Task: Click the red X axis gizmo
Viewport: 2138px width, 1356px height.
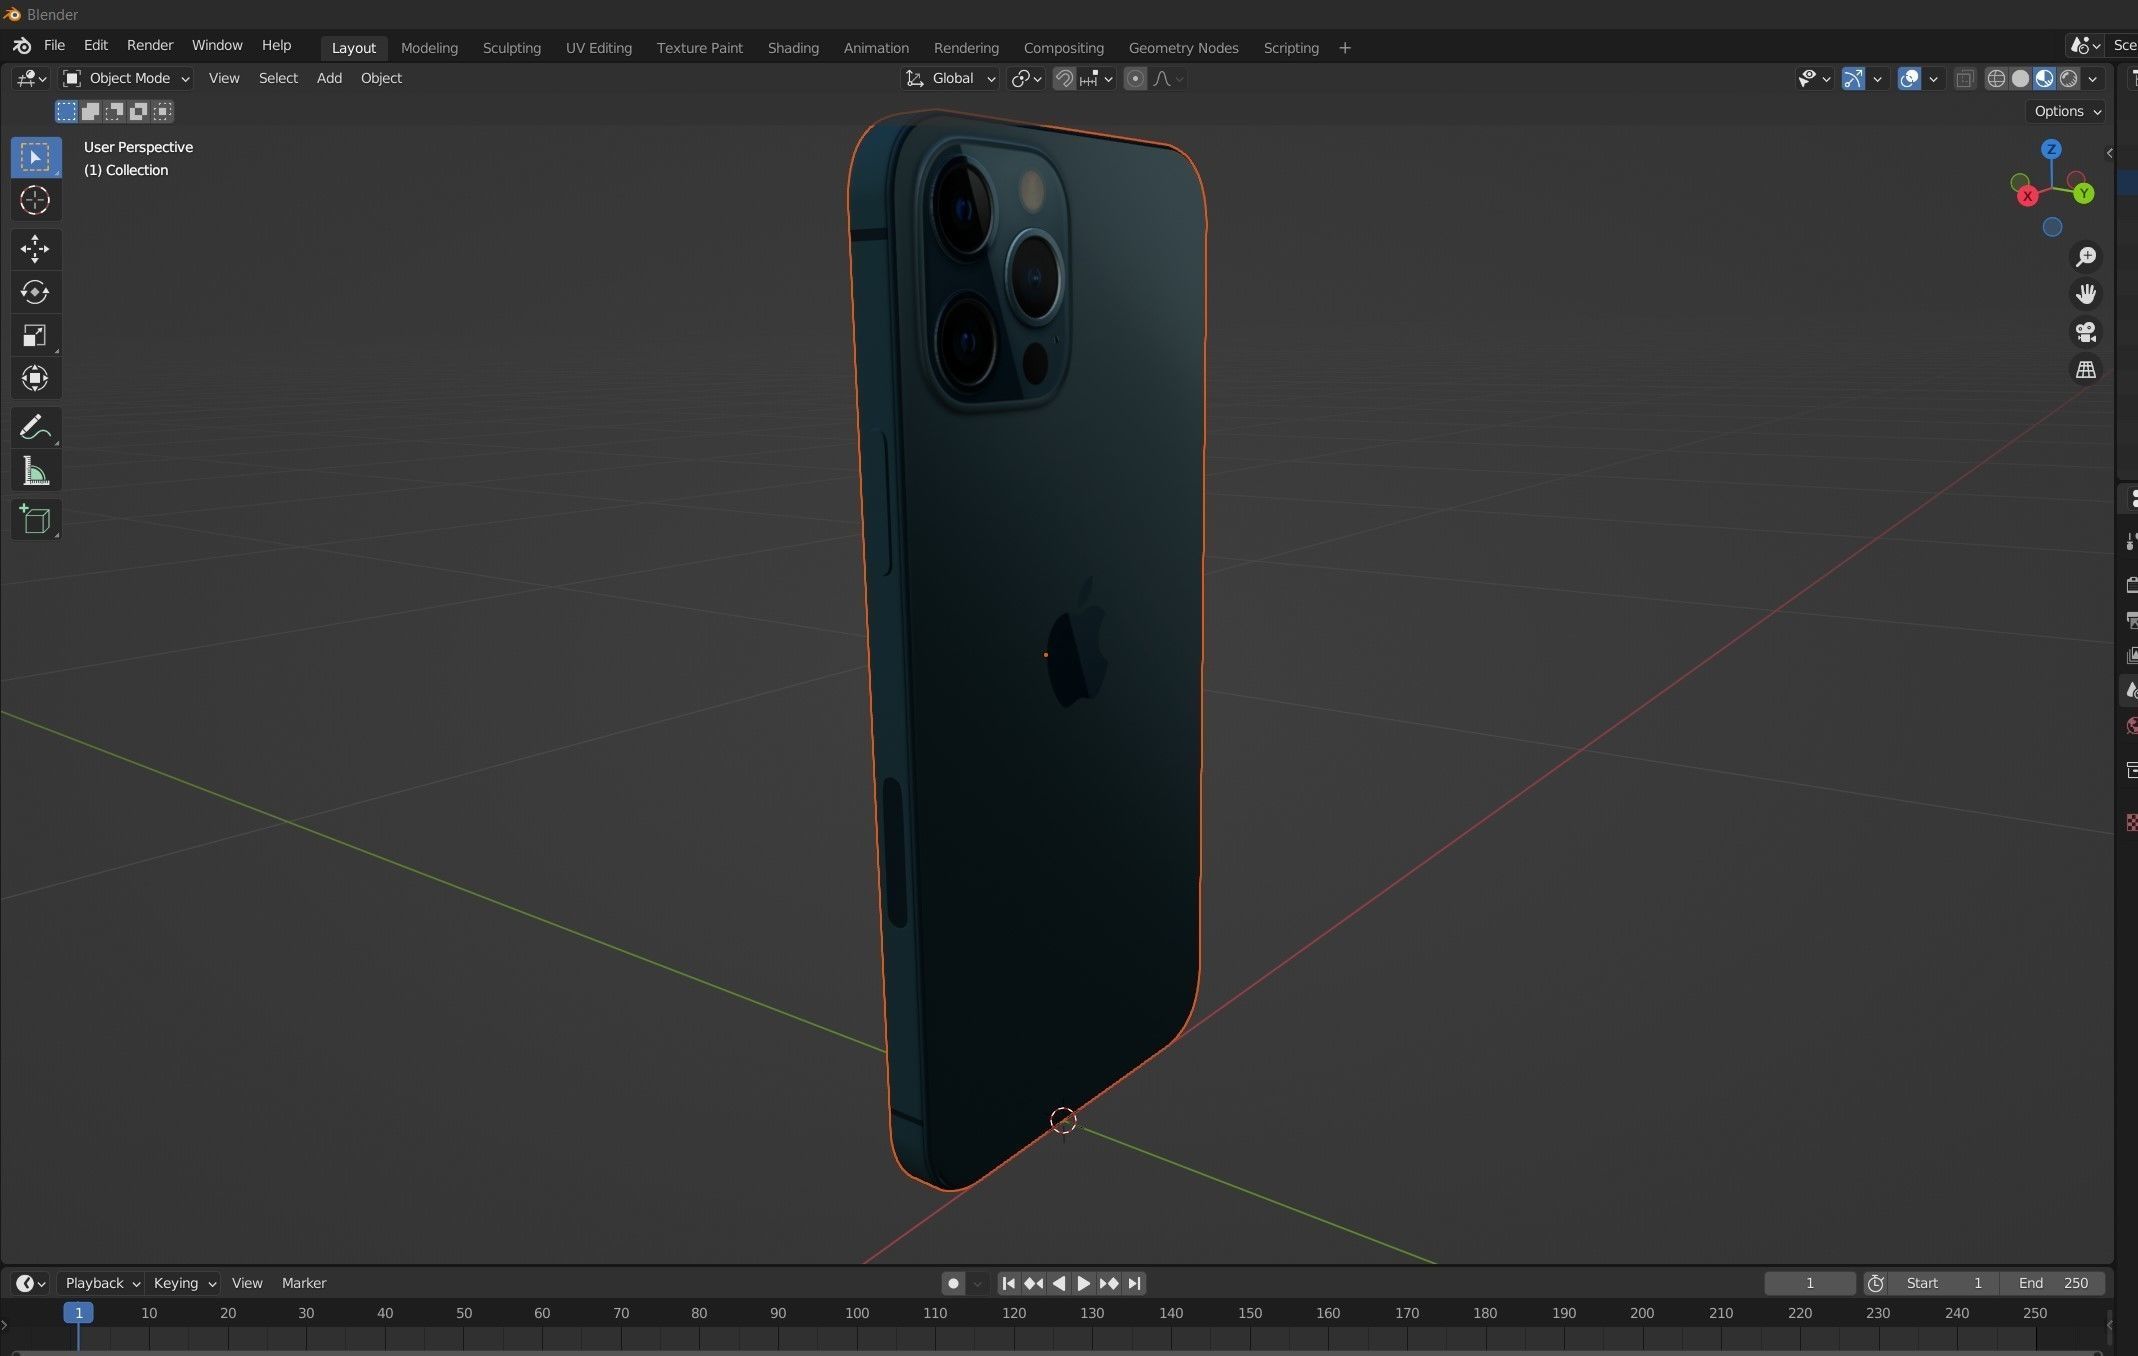Action: [x=2027, y=196]
